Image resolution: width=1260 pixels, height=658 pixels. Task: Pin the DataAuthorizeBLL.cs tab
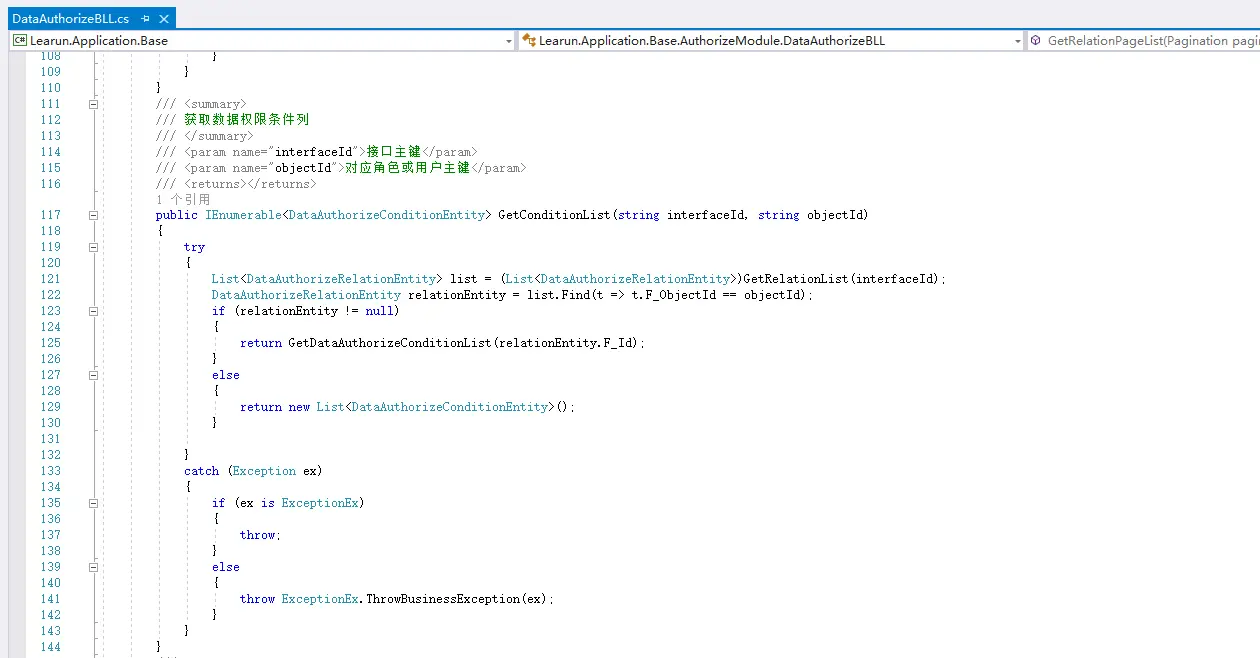(146, 19)
